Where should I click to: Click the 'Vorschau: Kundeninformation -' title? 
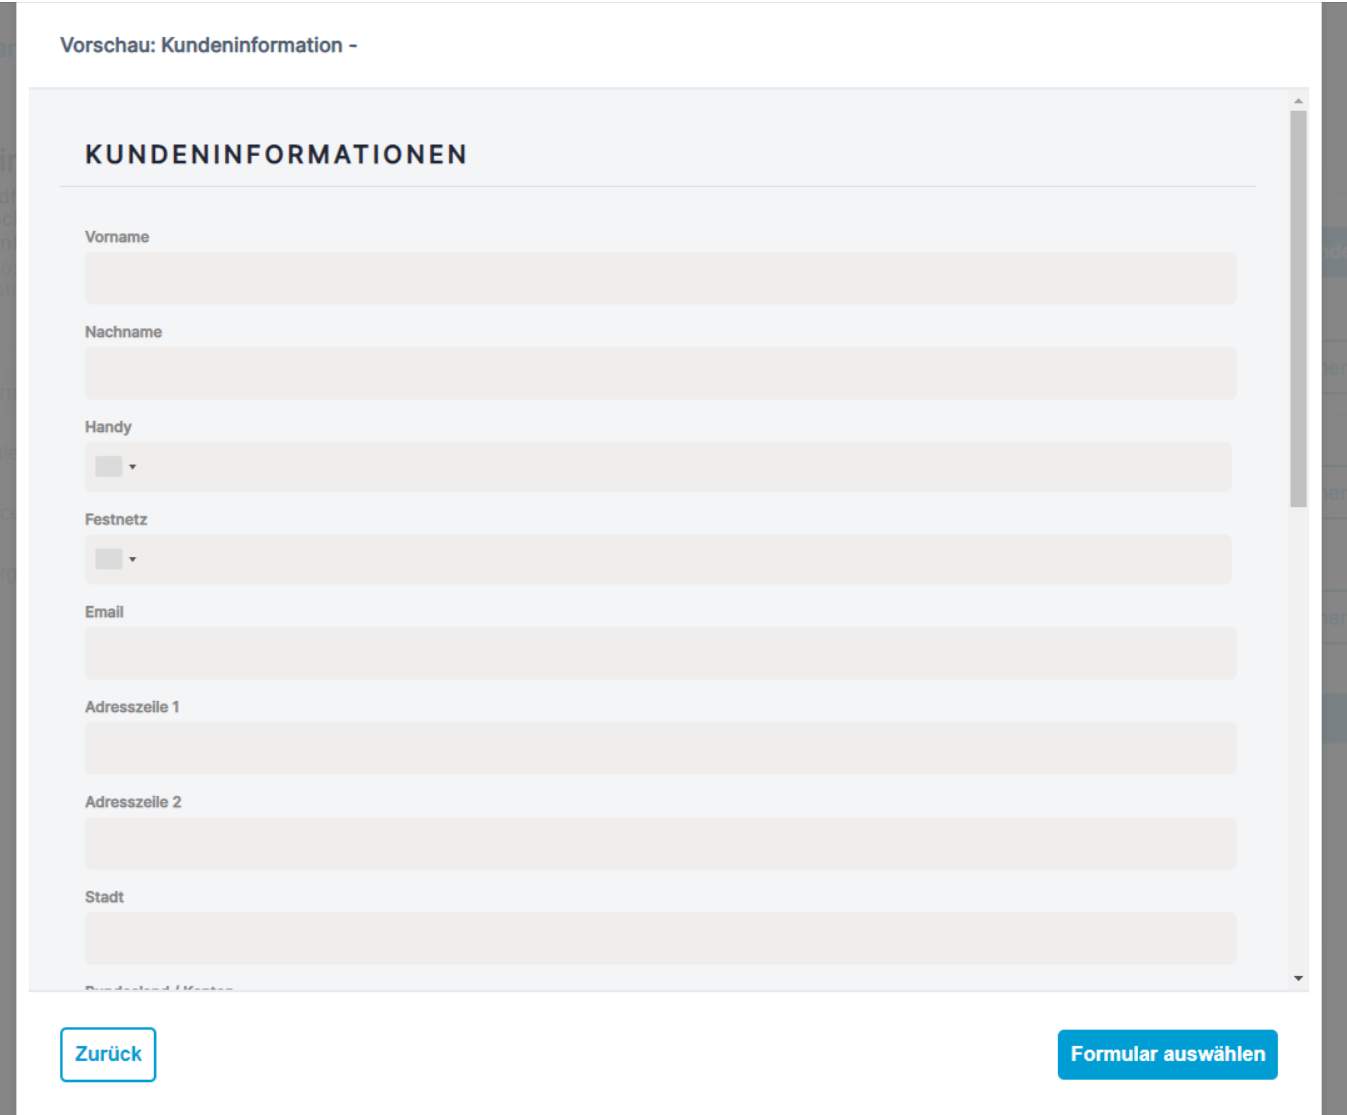click(x=208, y=45)
